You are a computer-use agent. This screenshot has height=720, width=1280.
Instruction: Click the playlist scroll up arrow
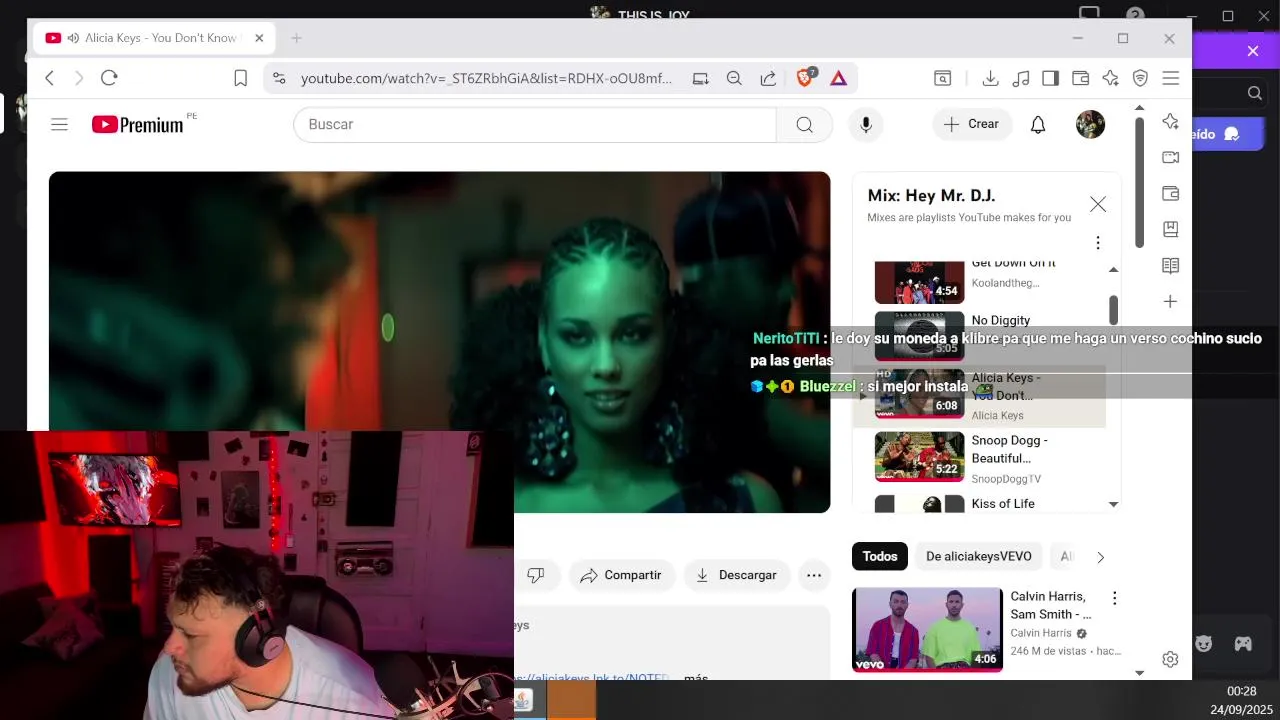tap(1113, 270)
